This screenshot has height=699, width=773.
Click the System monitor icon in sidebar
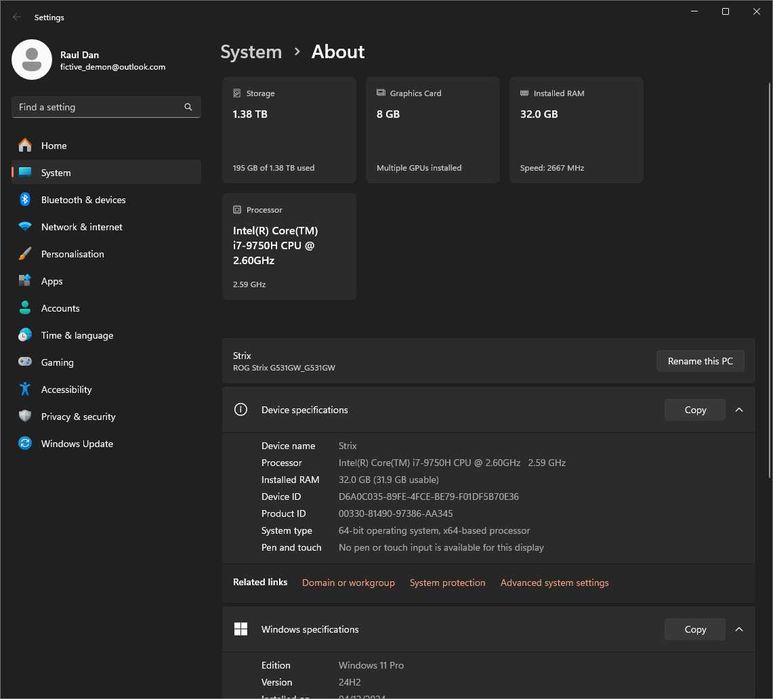25,172
